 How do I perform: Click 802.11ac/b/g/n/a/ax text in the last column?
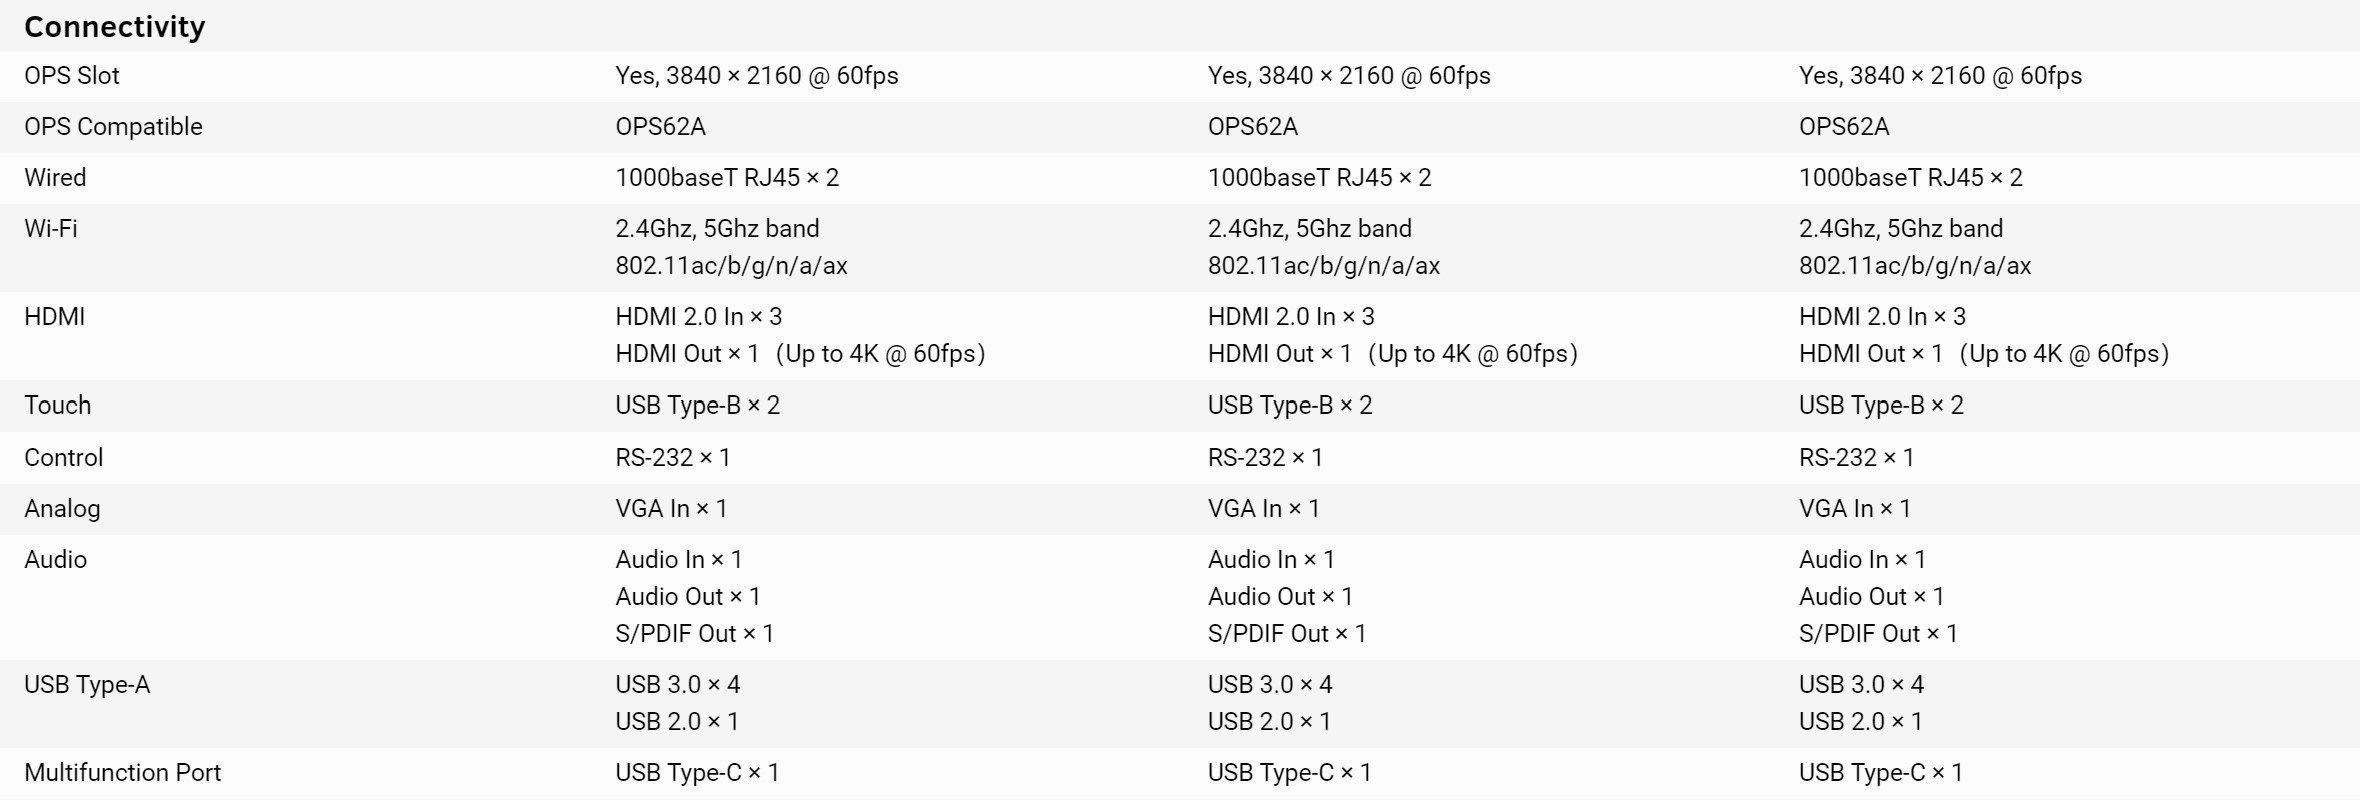(1914, 266)
